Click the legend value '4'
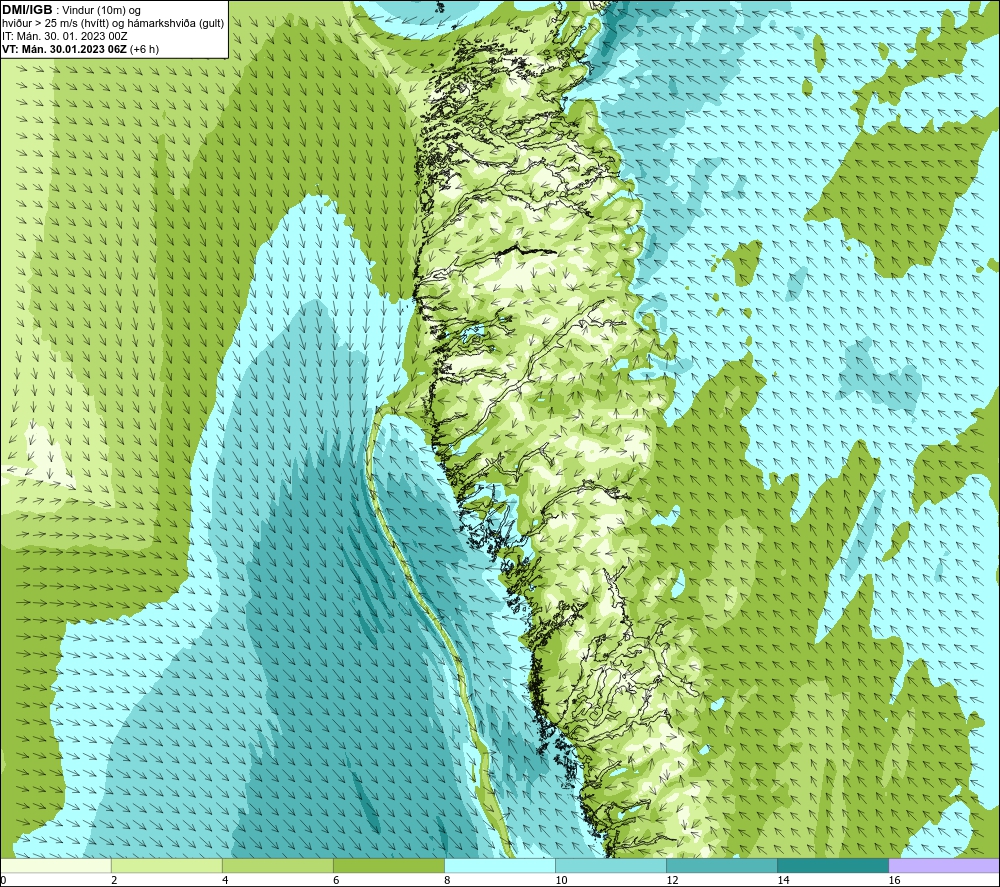The image size is (1000, 887). pos(225,880)
